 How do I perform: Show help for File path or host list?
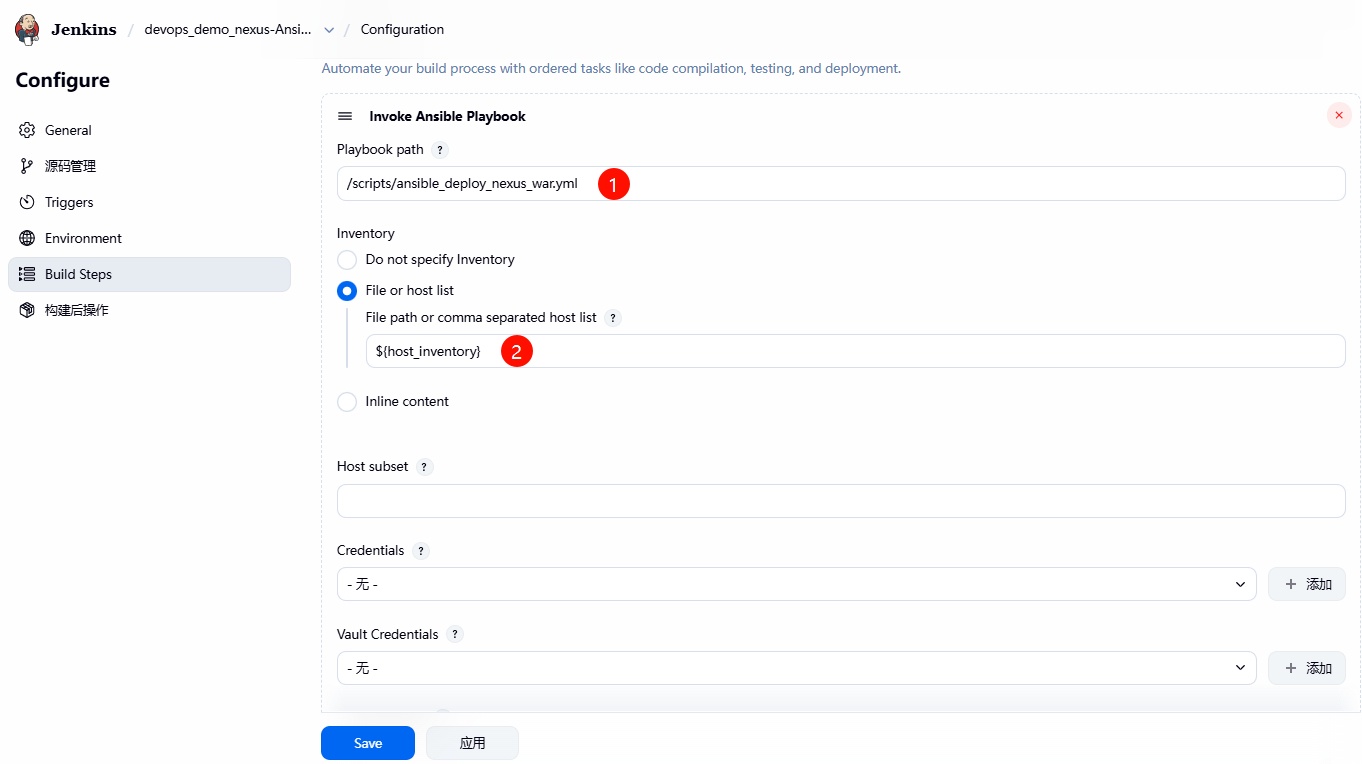[x=613, y=318]
